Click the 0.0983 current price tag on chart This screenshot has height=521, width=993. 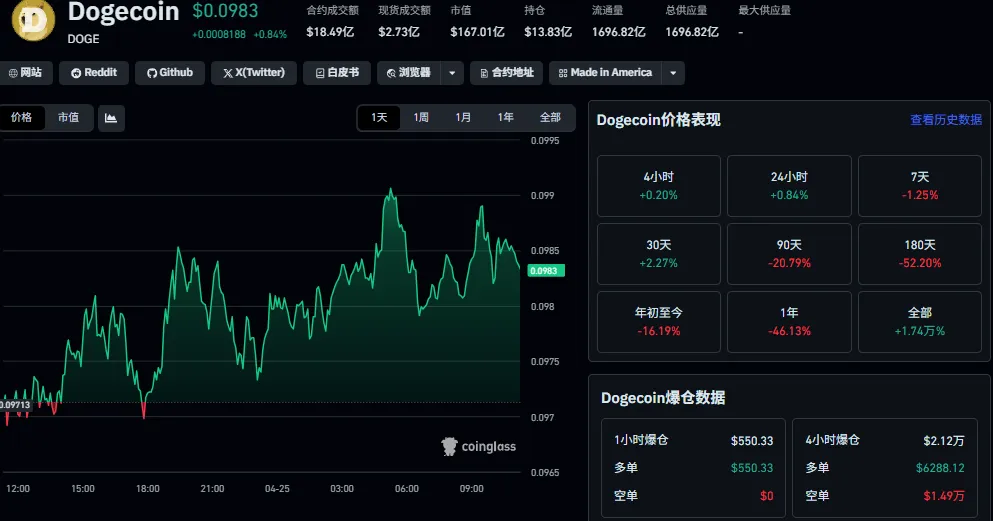545,271
